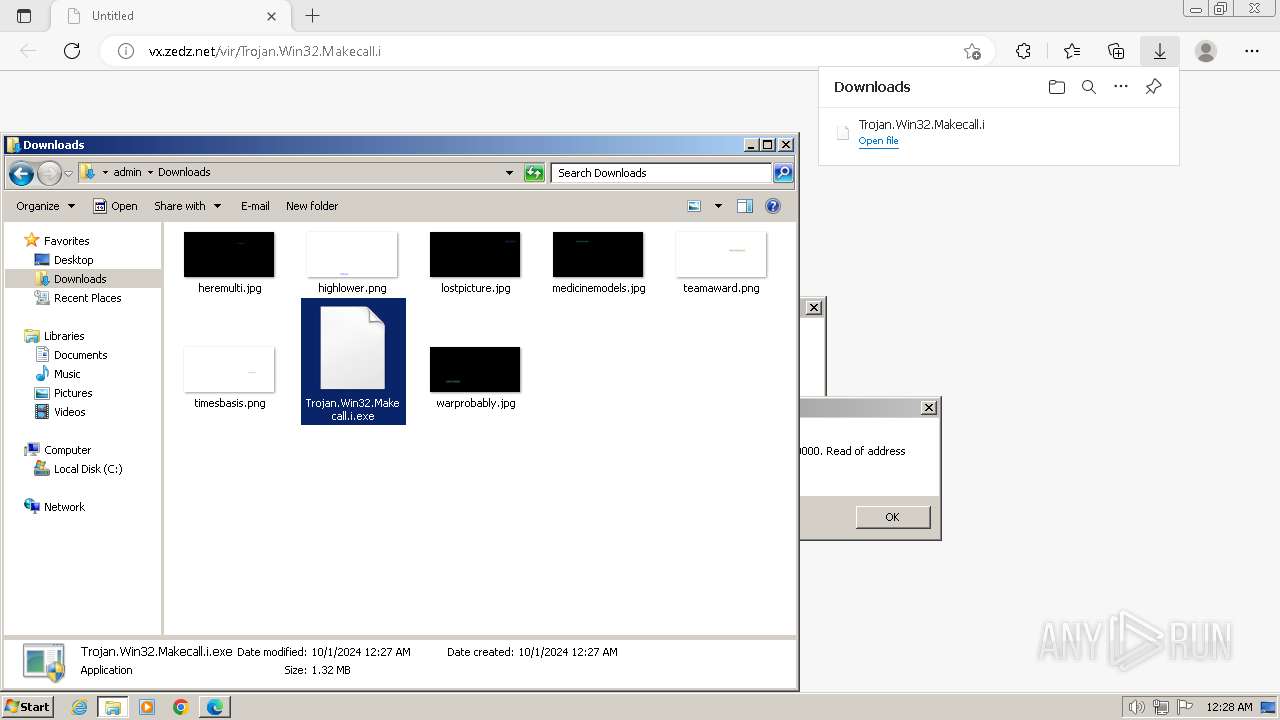The image size is (1280, 720).
Task: Search downloads in the flyout
Action: point(1089,87)
